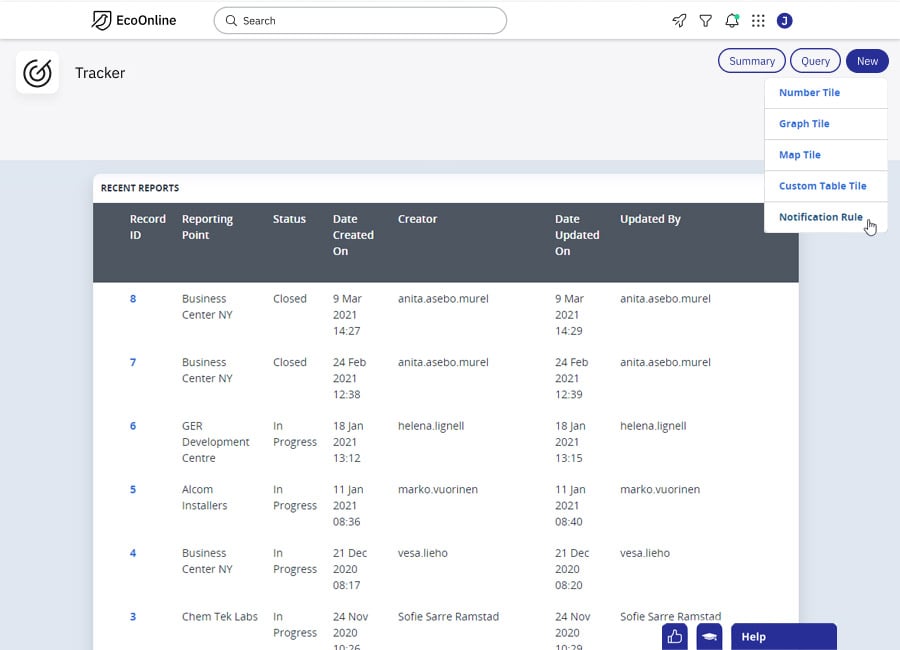Select Notification Rule menu entry
This screenshot has width=900, height=650.
(x=820, y=217)
